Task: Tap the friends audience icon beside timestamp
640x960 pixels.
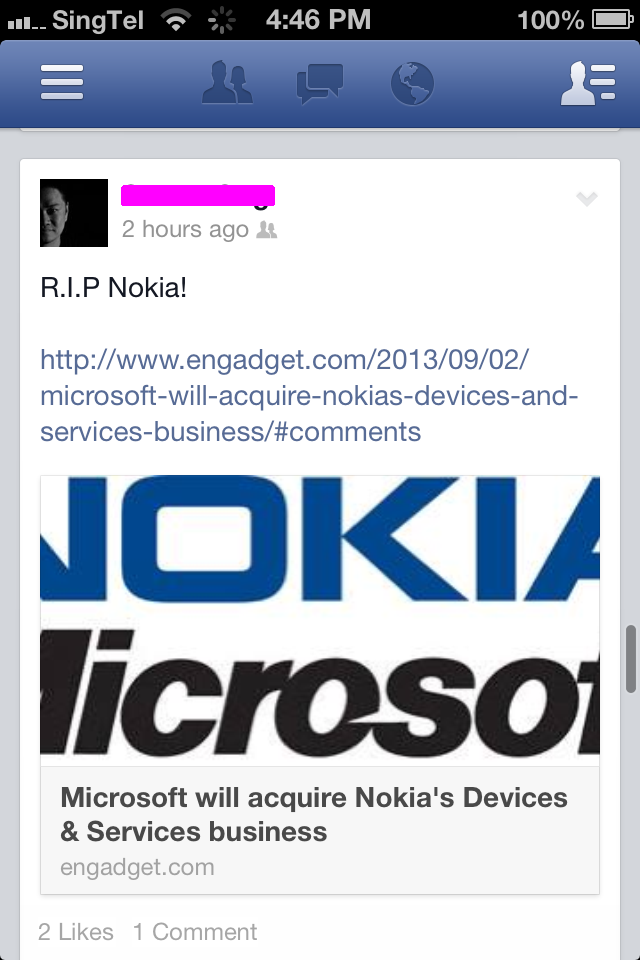Action: pos(266,230)
